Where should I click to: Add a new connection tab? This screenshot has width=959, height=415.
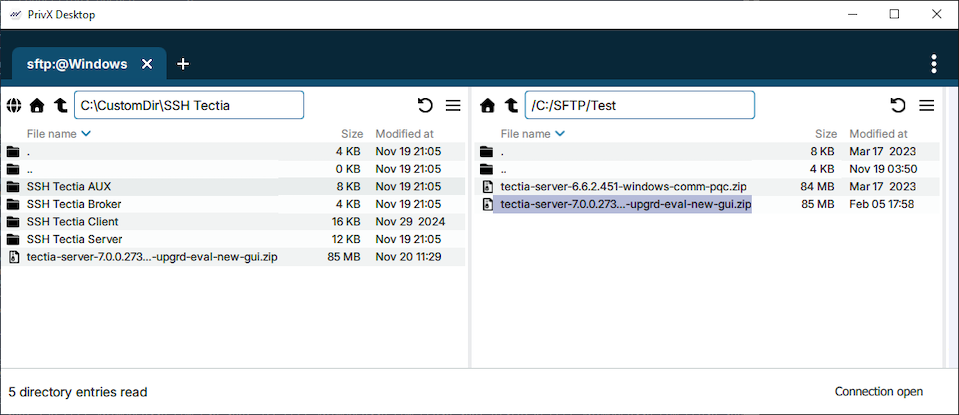pos(183,64)
